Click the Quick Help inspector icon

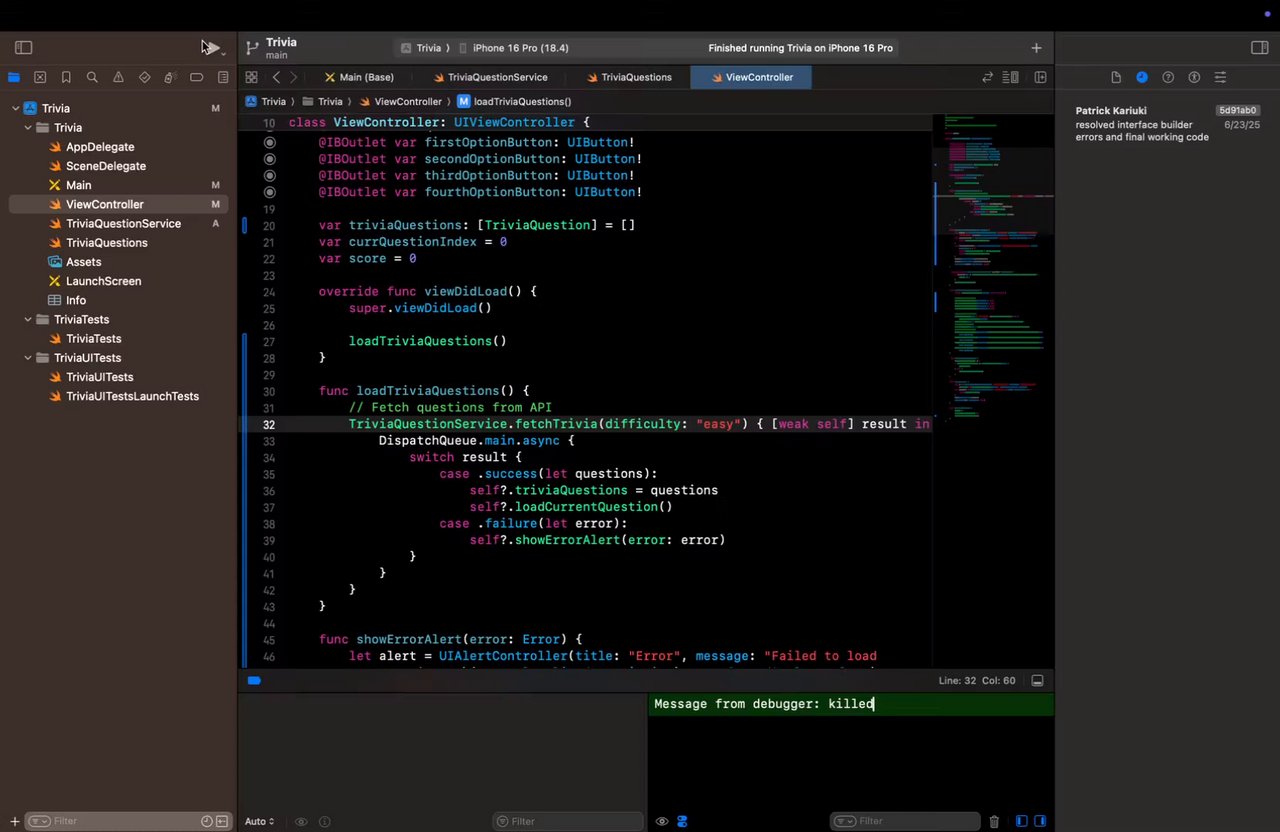[x=1168, y=77]
